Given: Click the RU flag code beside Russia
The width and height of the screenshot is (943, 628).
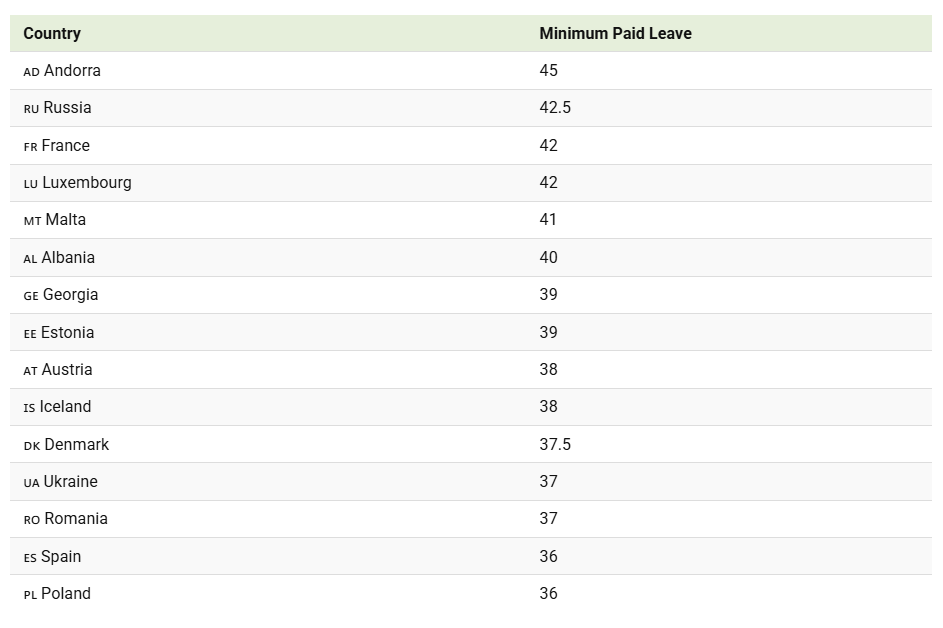Looking at the screenshot, I should pos(31,109).
